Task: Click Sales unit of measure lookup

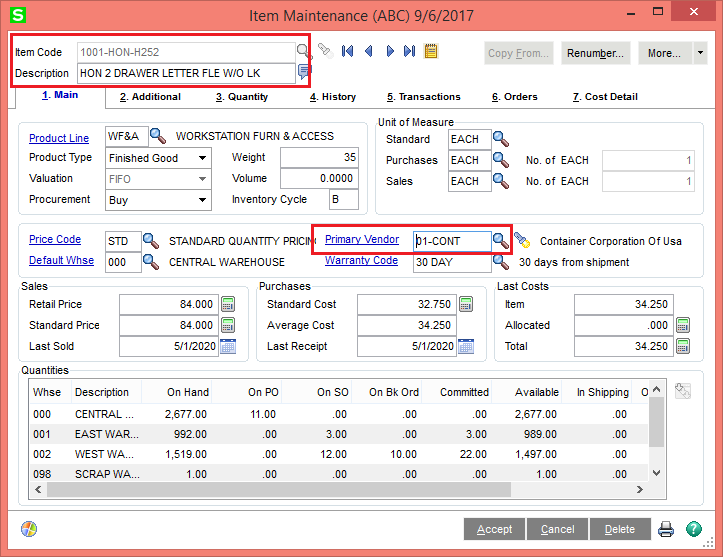Action: [501, 181]
